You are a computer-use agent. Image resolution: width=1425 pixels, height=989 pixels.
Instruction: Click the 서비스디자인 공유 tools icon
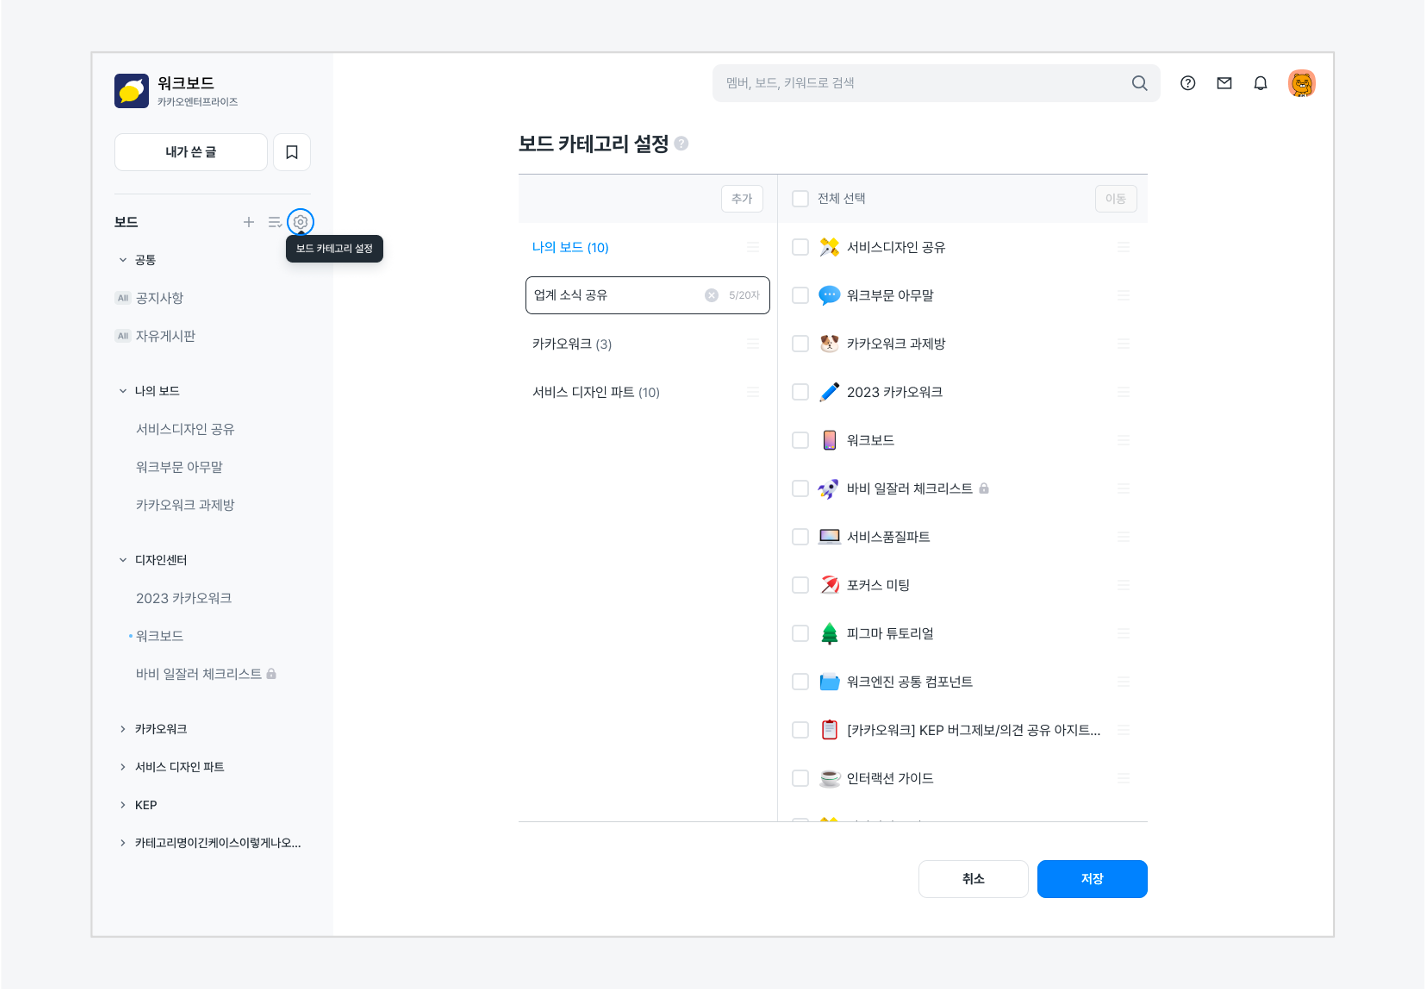pyautogui.click(x=829, y=247)
